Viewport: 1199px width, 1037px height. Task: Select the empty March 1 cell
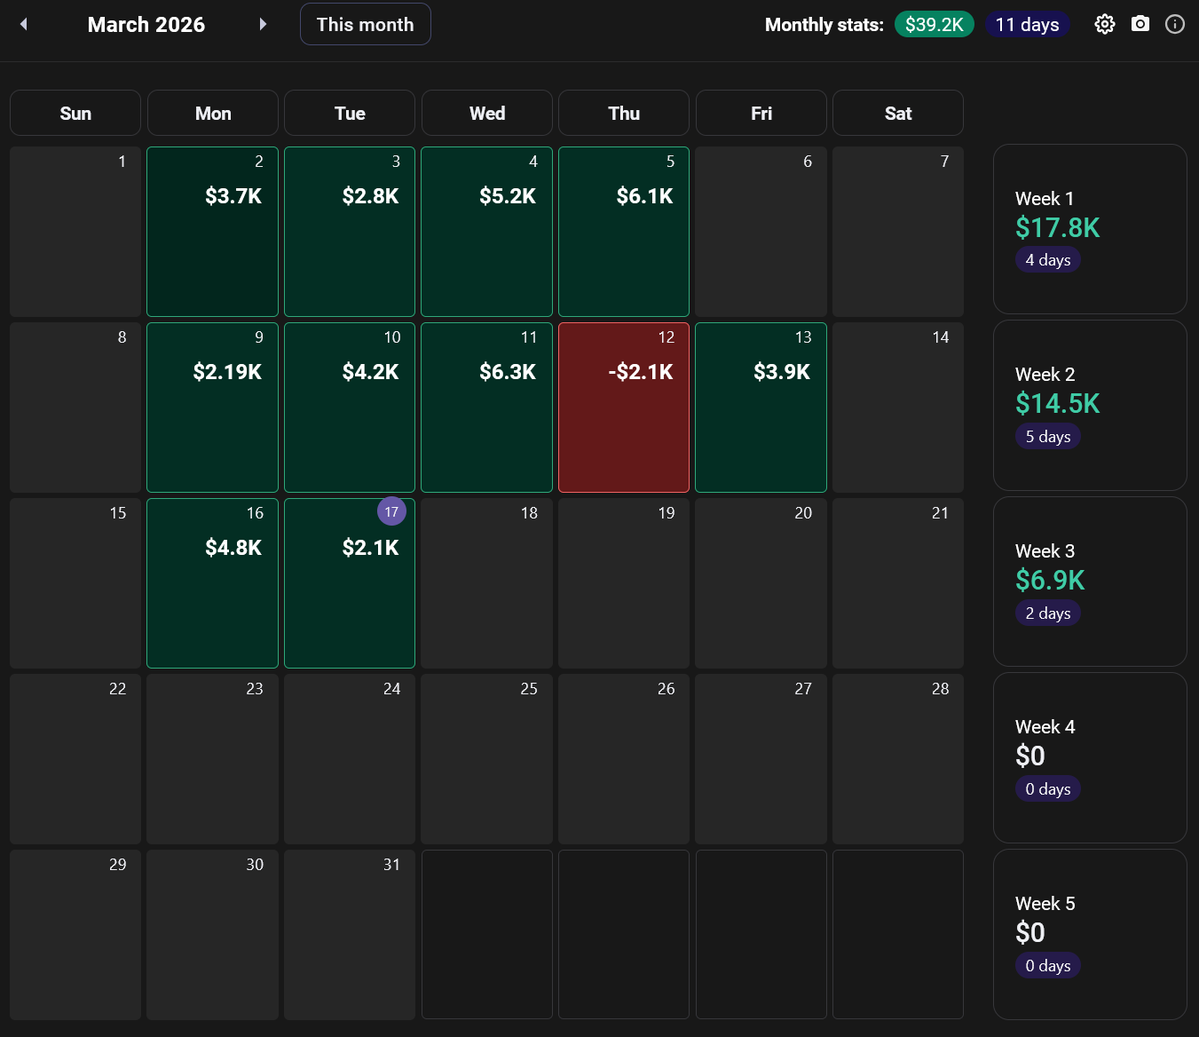(75, 232)
